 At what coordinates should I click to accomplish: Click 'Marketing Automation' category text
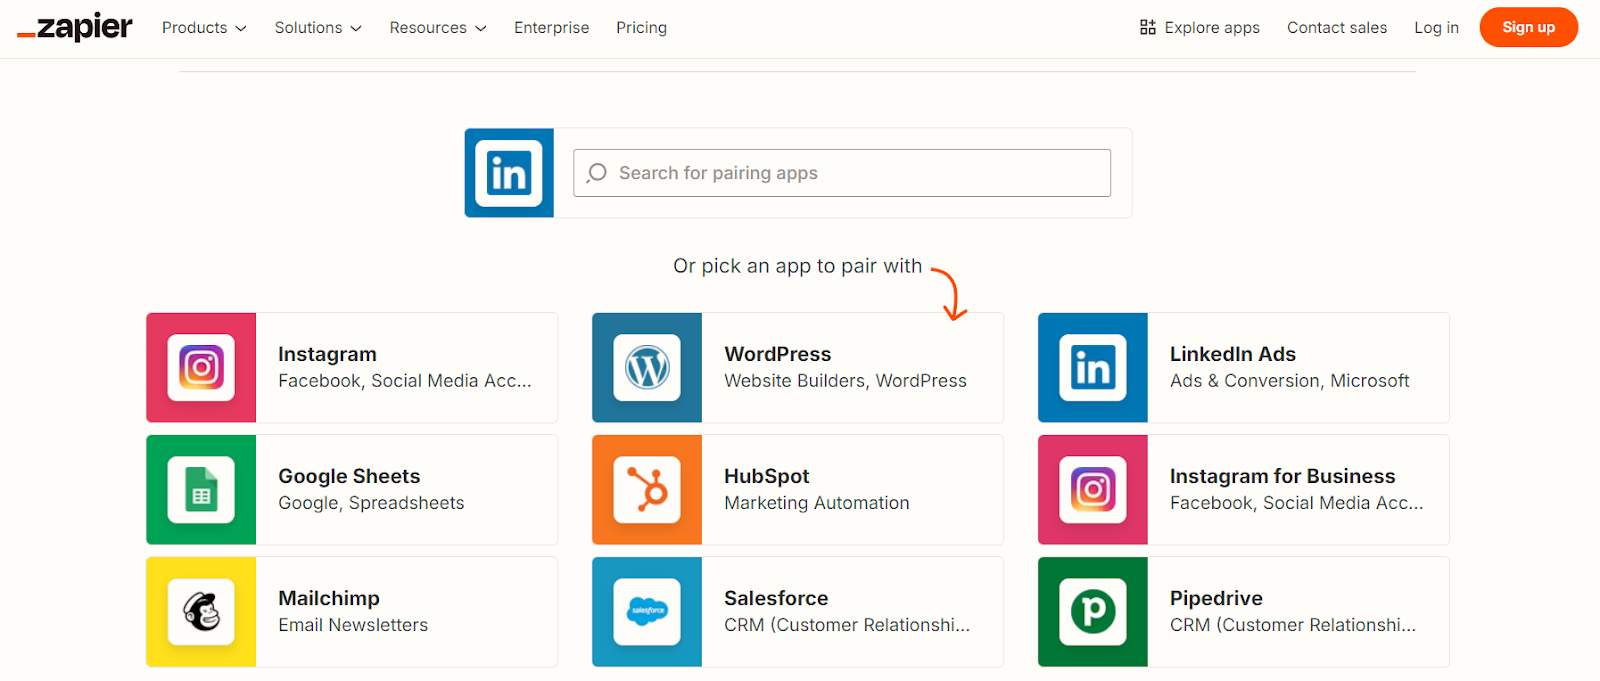tap(816, 503)
